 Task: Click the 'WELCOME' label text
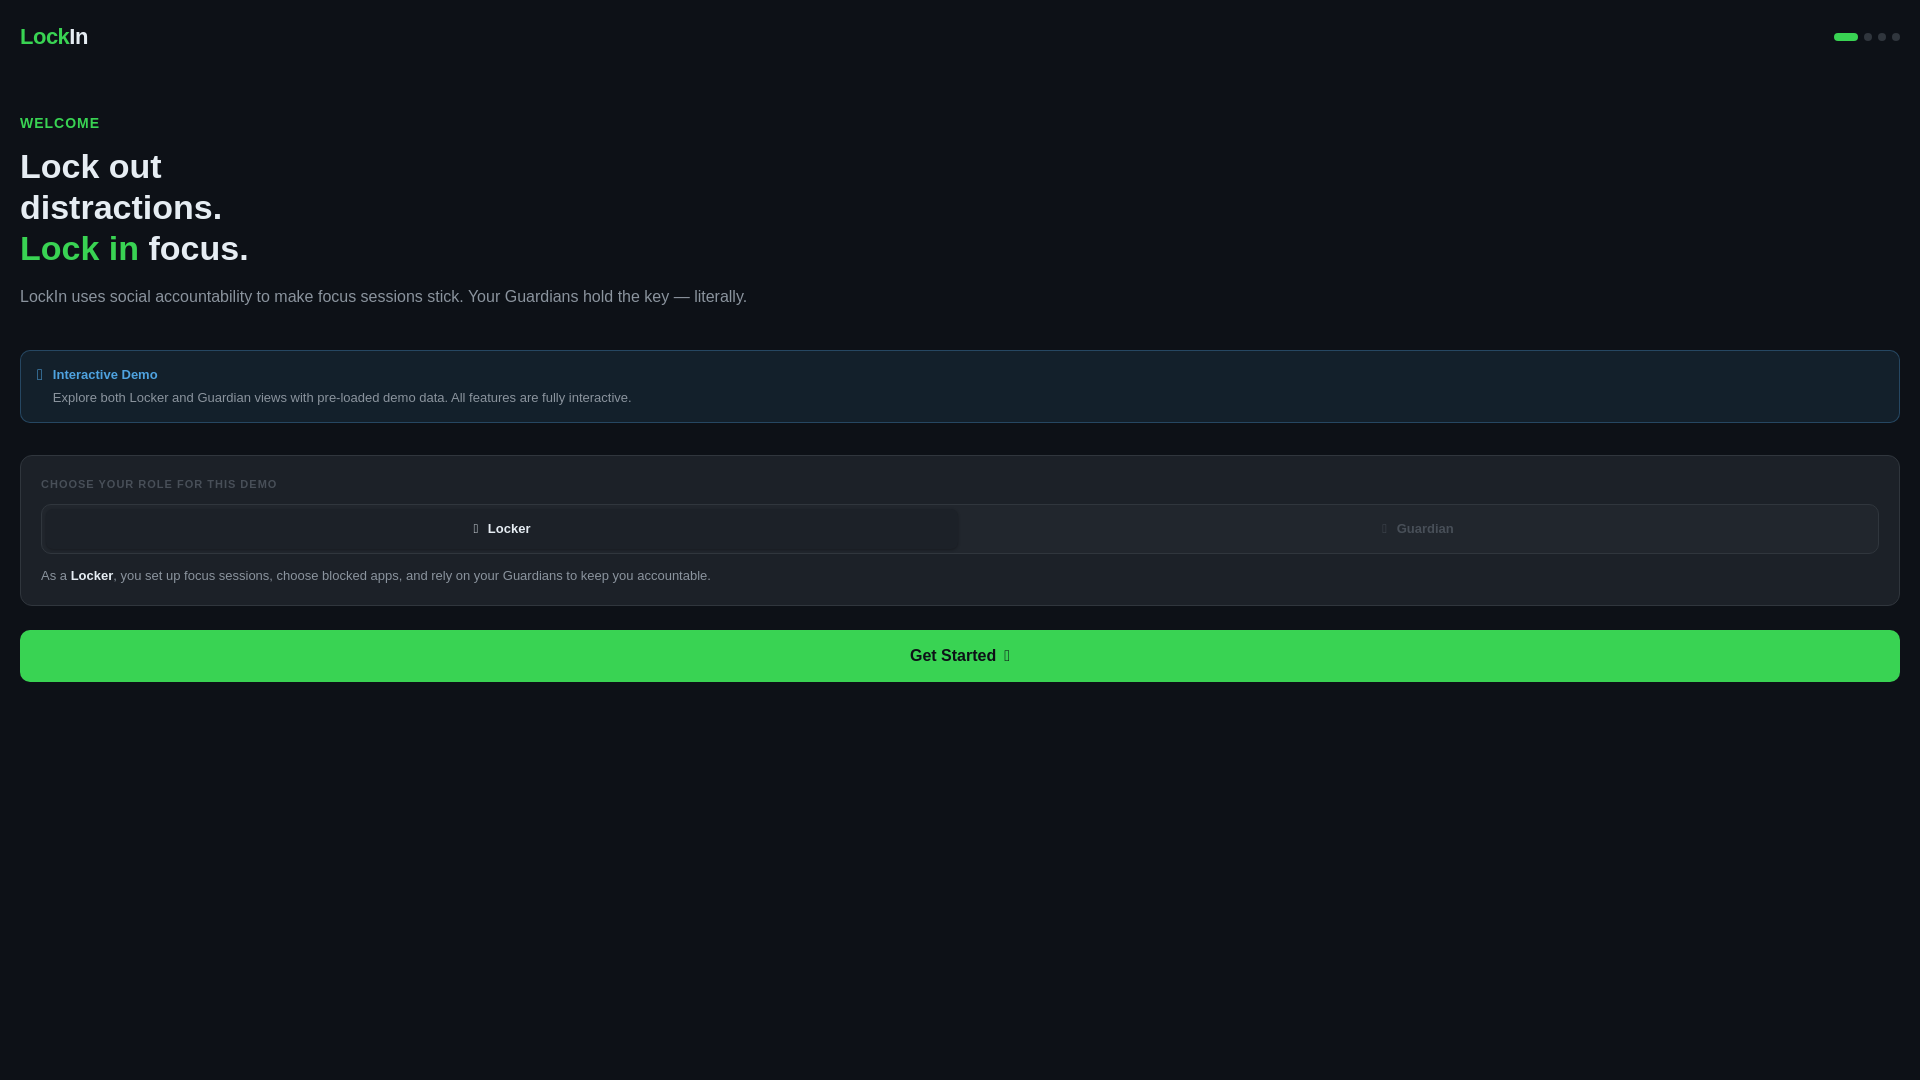pyautogui.click(x=60, y=123)
